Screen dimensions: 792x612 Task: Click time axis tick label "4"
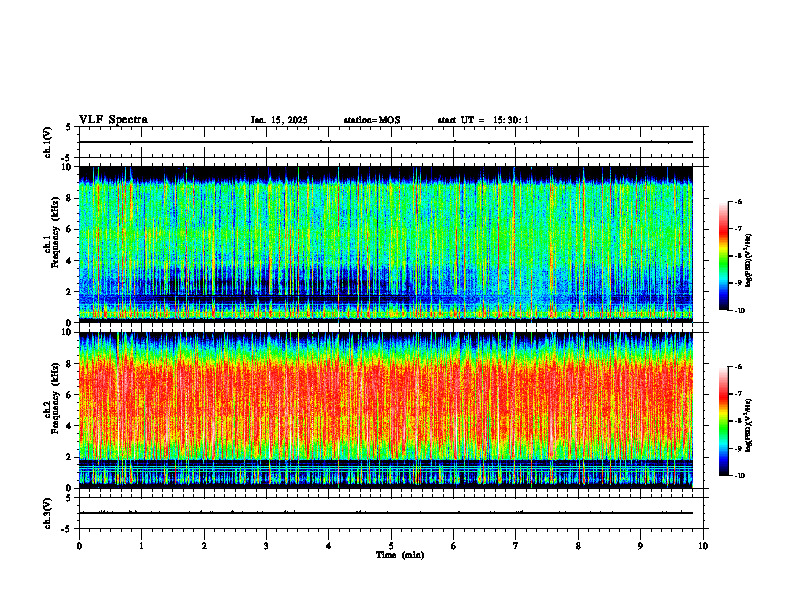tap(328, 546)
